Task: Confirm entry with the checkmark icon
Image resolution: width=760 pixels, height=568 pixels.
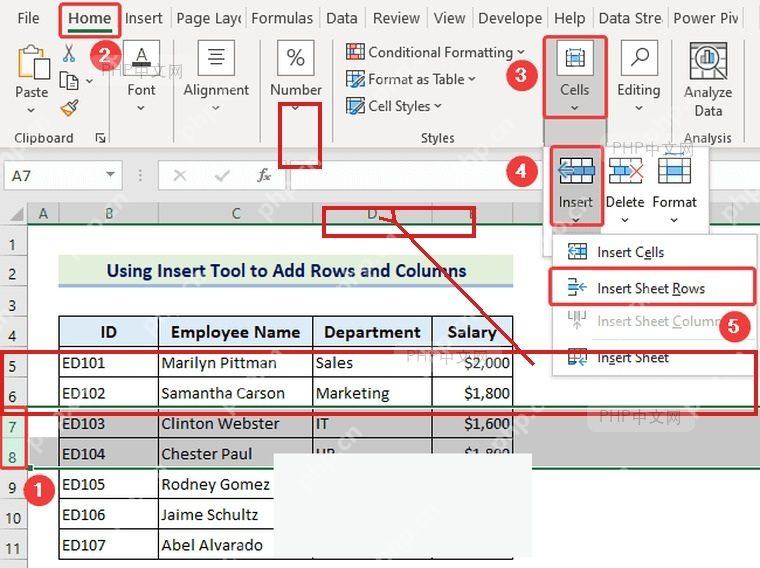Action: pos(222,175)
